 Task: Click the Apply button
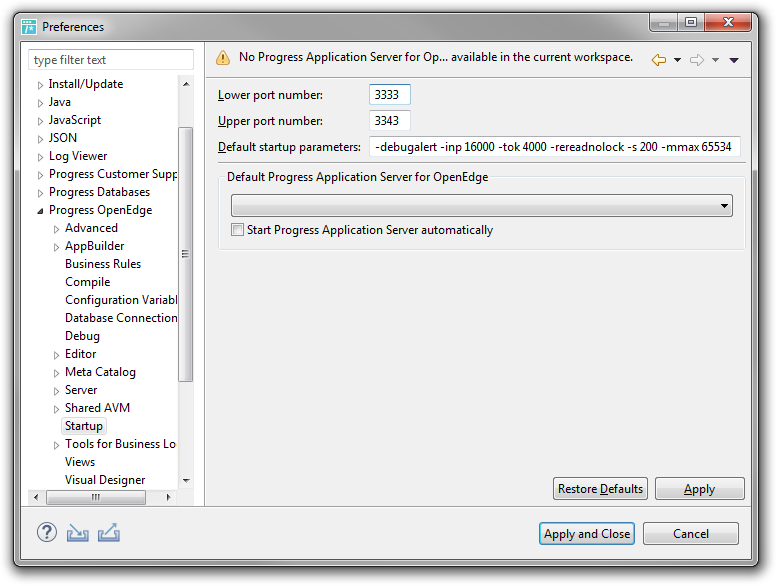699,489
